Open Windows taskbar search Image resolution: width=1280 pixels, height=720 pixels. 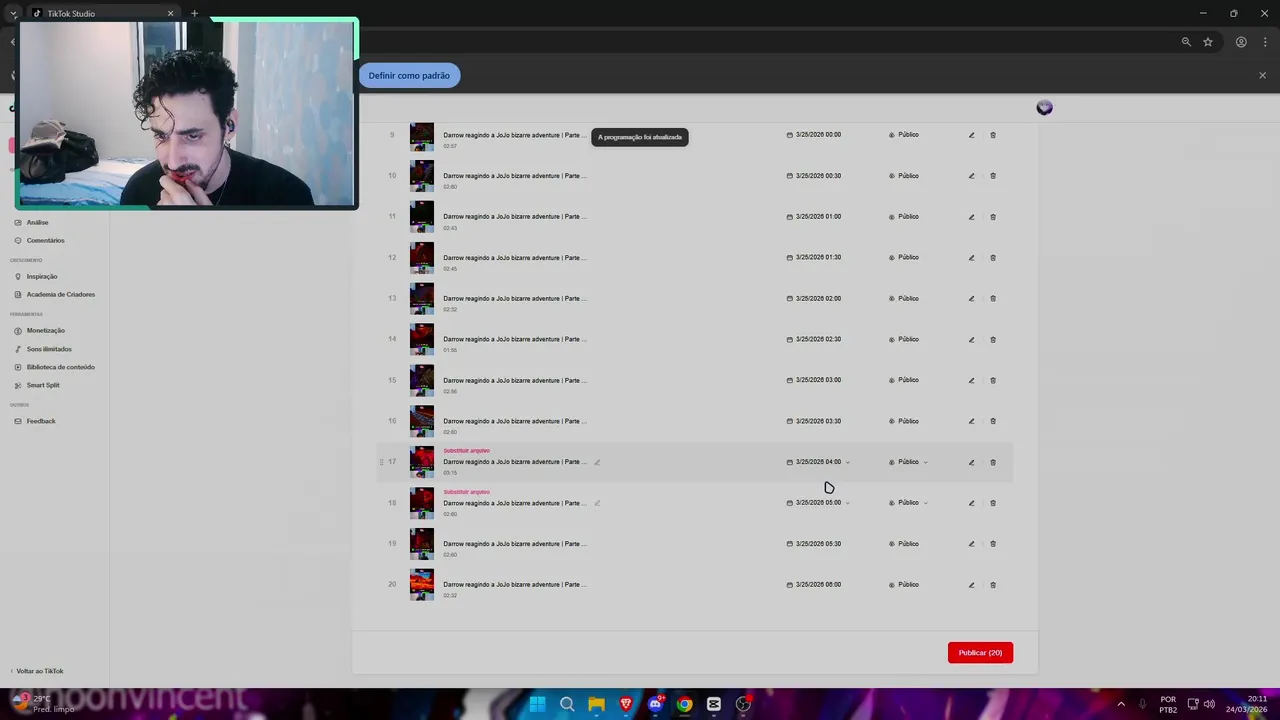pyautogui.click(x=567, y=704)
